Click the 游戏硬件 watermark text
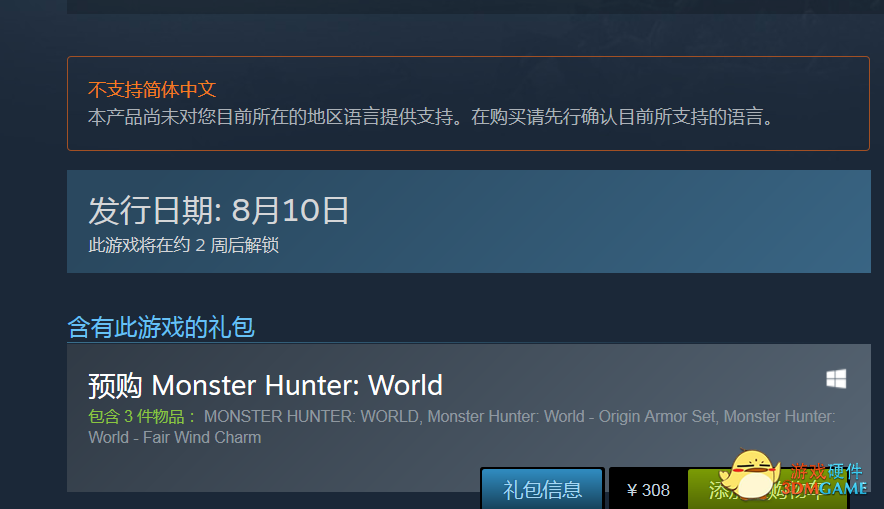 [826, 471]
